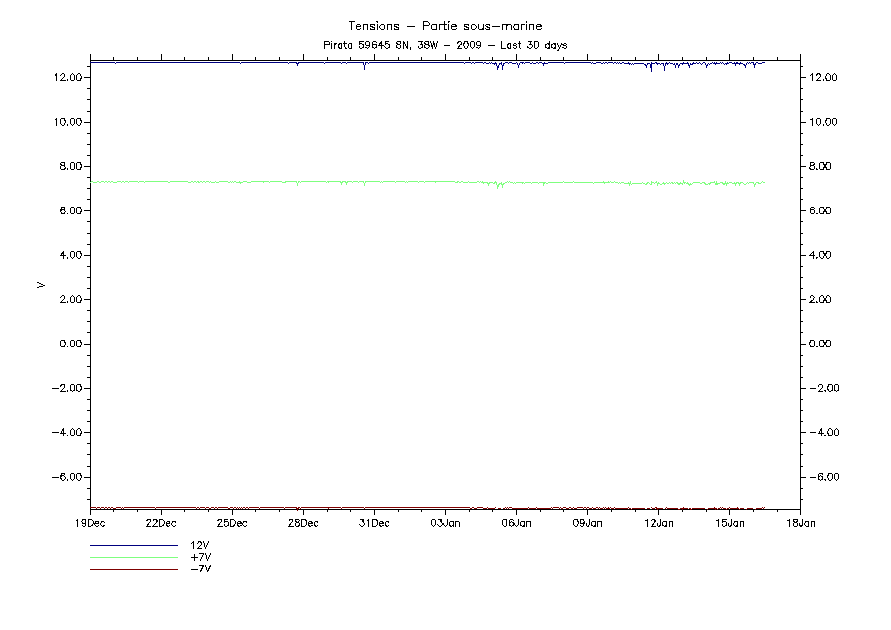891x630 pixels.
Task: Click the 12Jan date tick label
Action: (658, 523)
